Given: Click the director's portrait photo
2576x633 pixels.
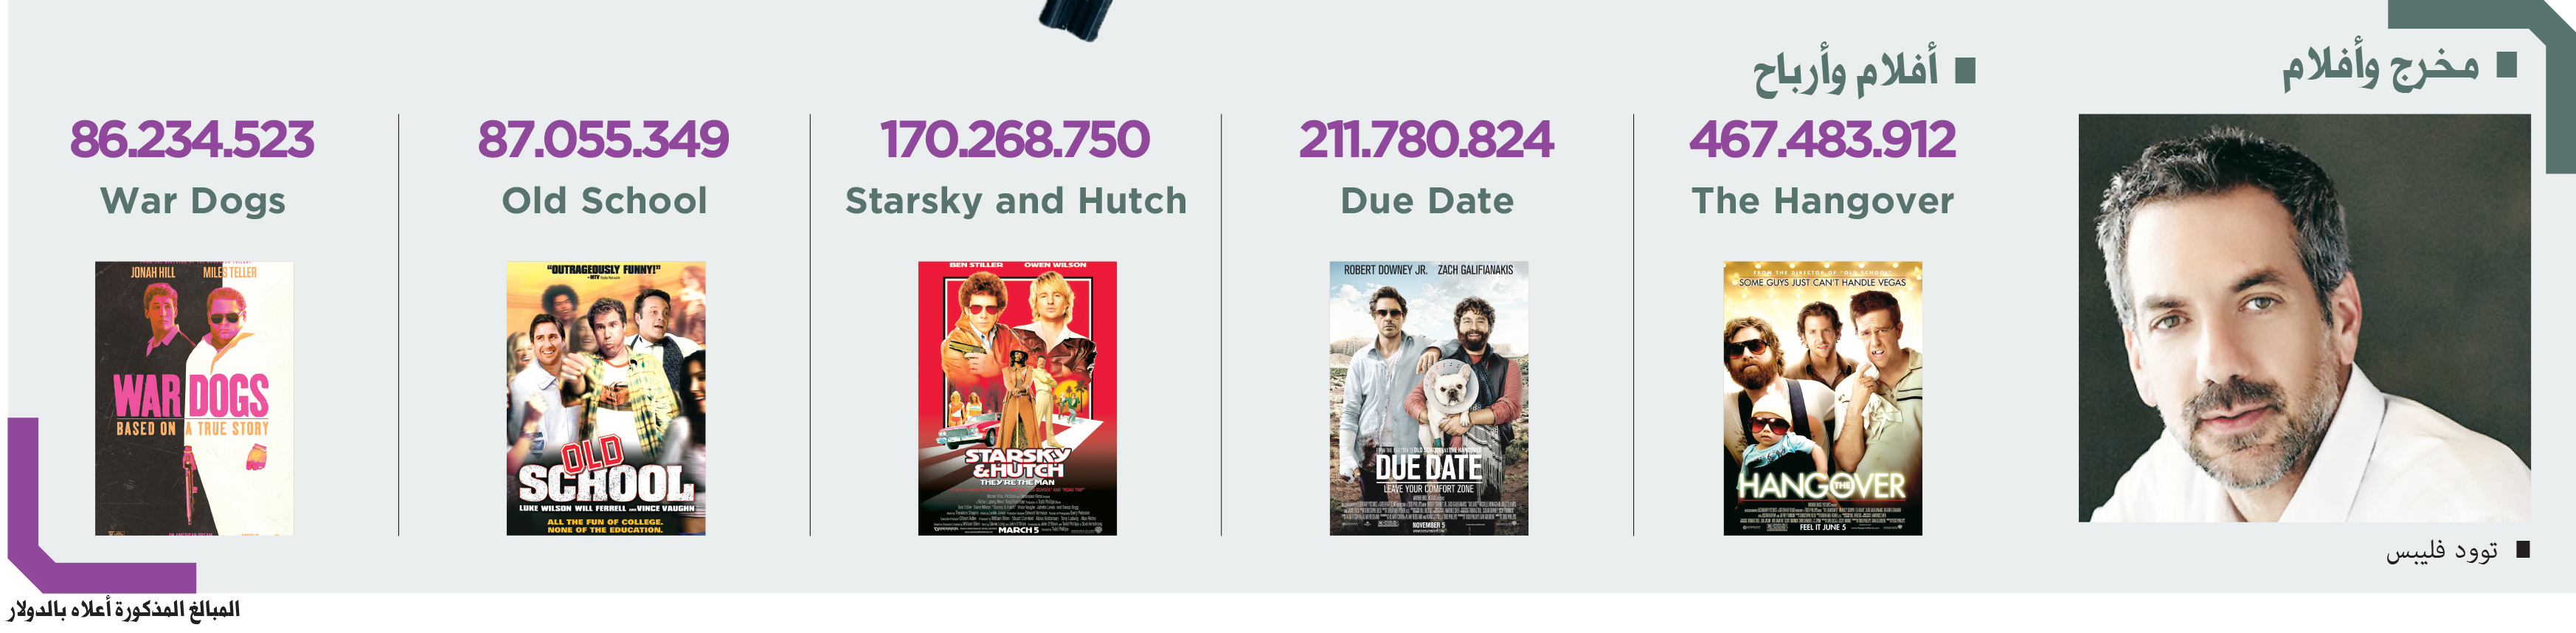Looking at the screenshot, I should [x=2304, y=318].
